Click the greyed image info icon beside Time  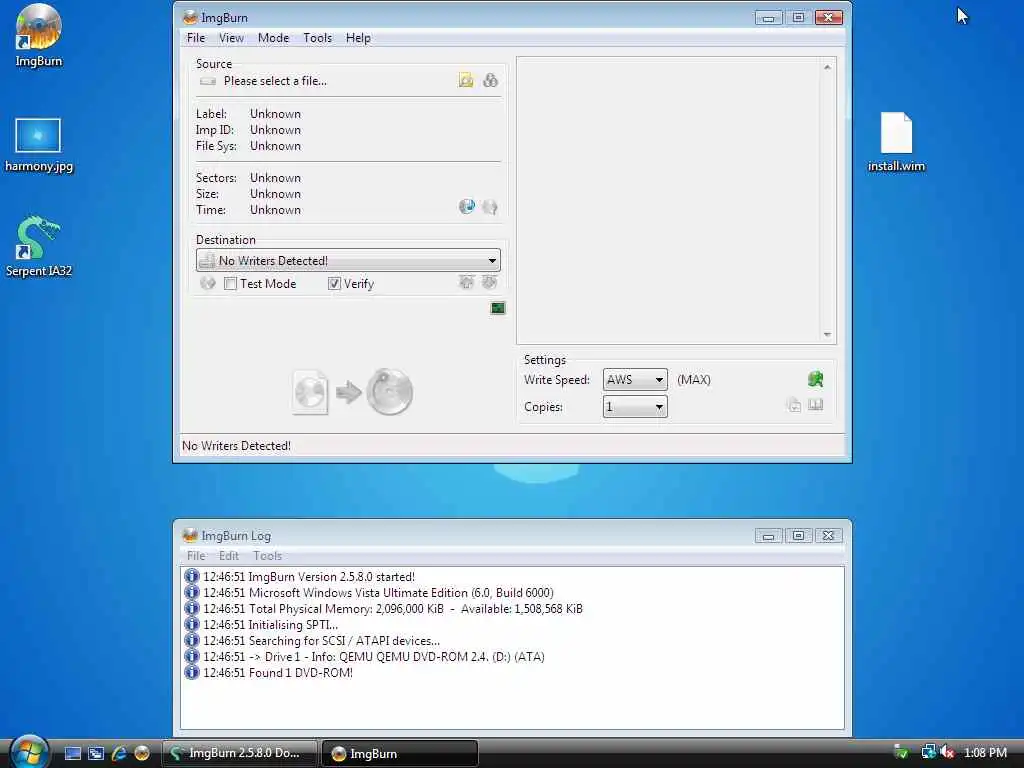(x=490, y=207)
